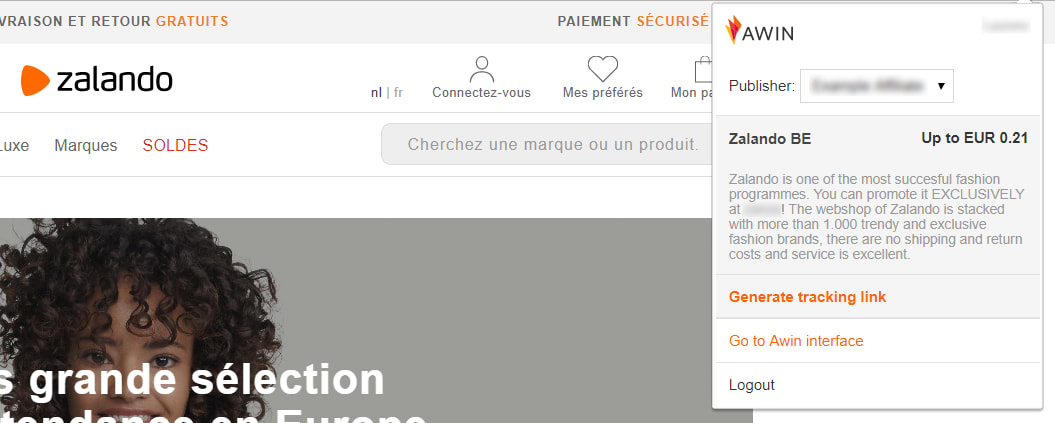Open the Connectez-vous user icon
The height and width of the screenshot is (423, 1055).
point(481,69)
